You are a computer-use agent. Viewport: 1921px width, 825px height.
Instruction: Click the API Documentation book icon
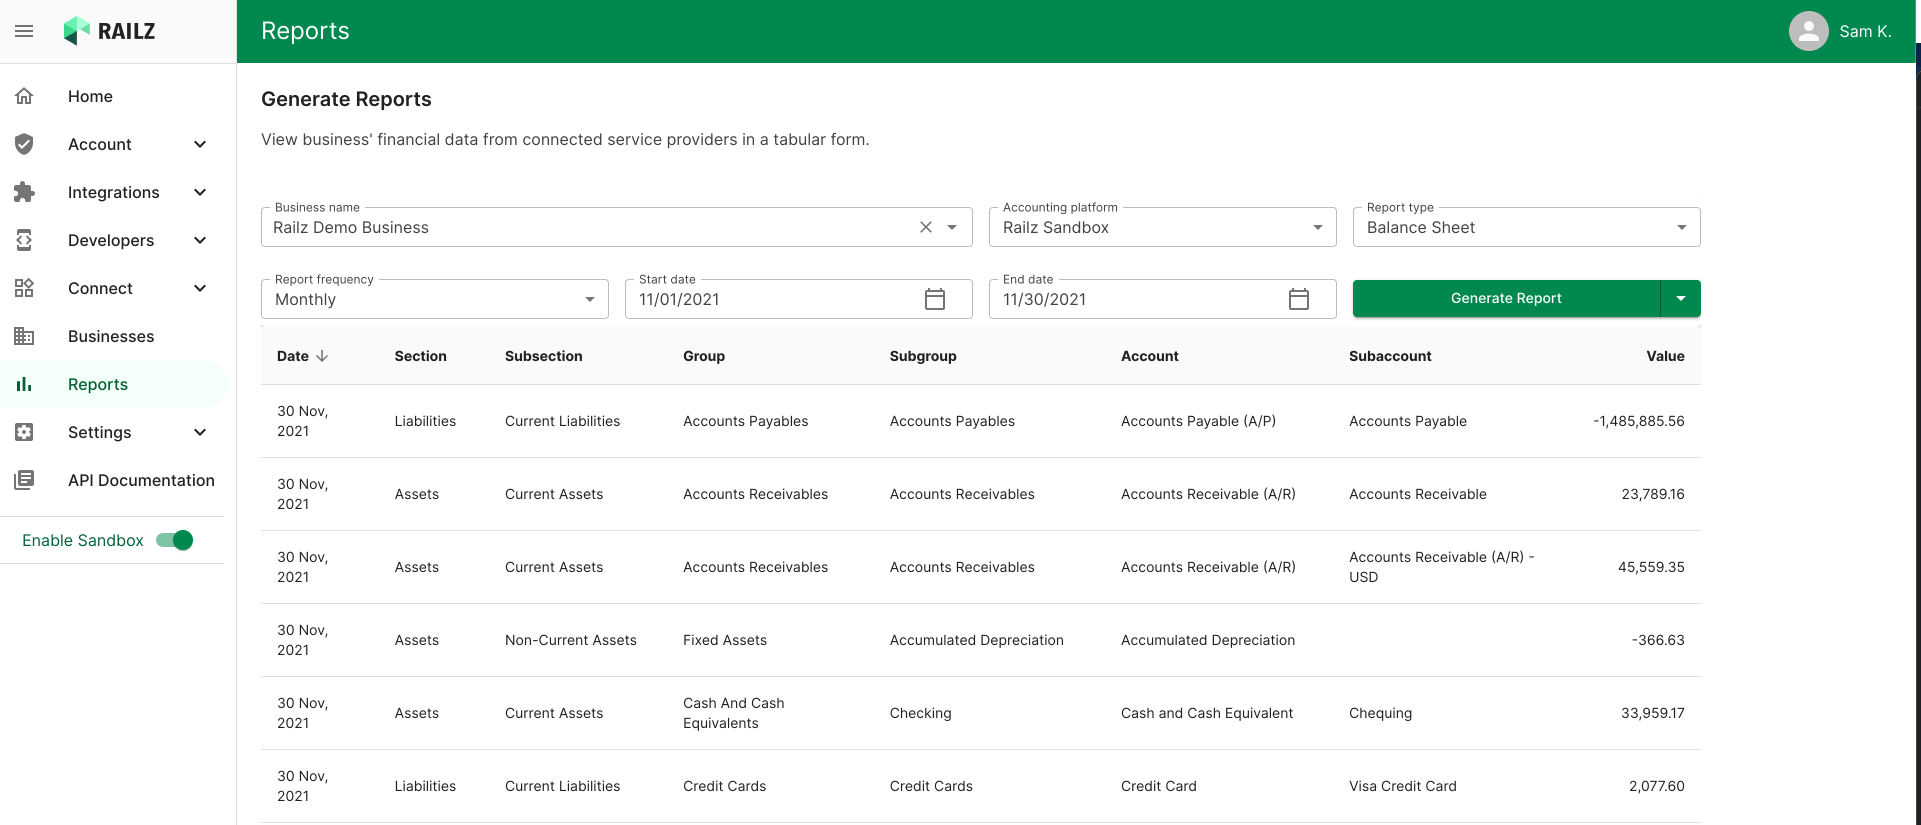(x=24, y=480)
